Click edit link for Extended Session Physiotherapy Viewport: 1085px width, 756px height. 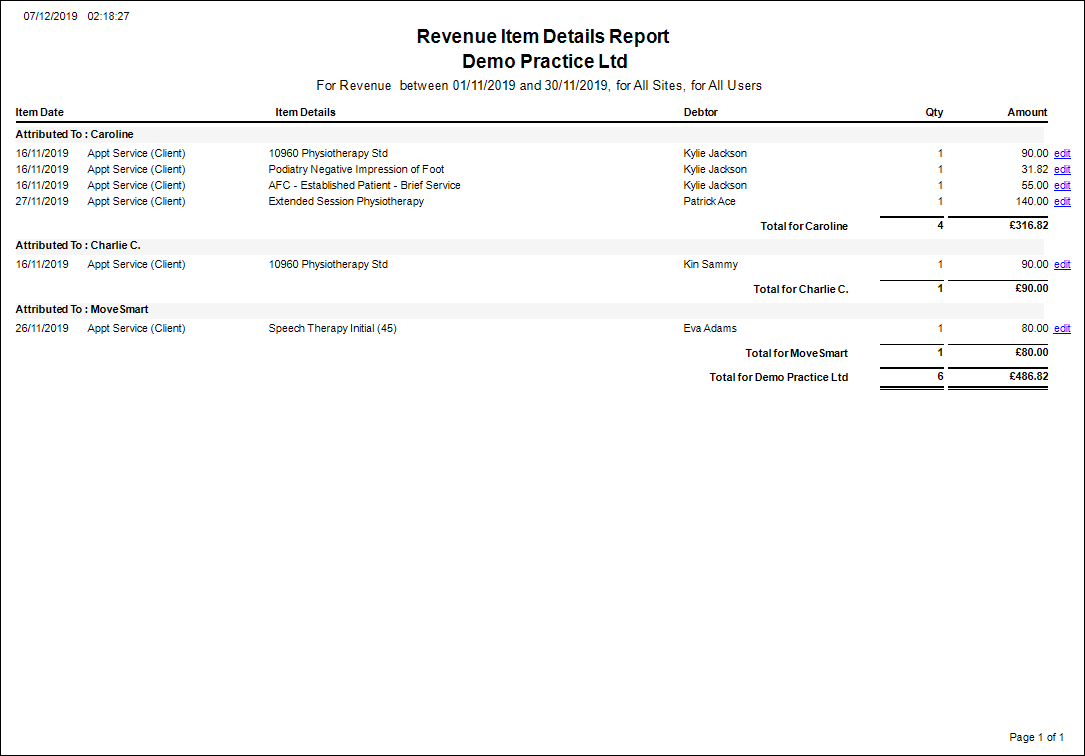[x=1062, y=201]
